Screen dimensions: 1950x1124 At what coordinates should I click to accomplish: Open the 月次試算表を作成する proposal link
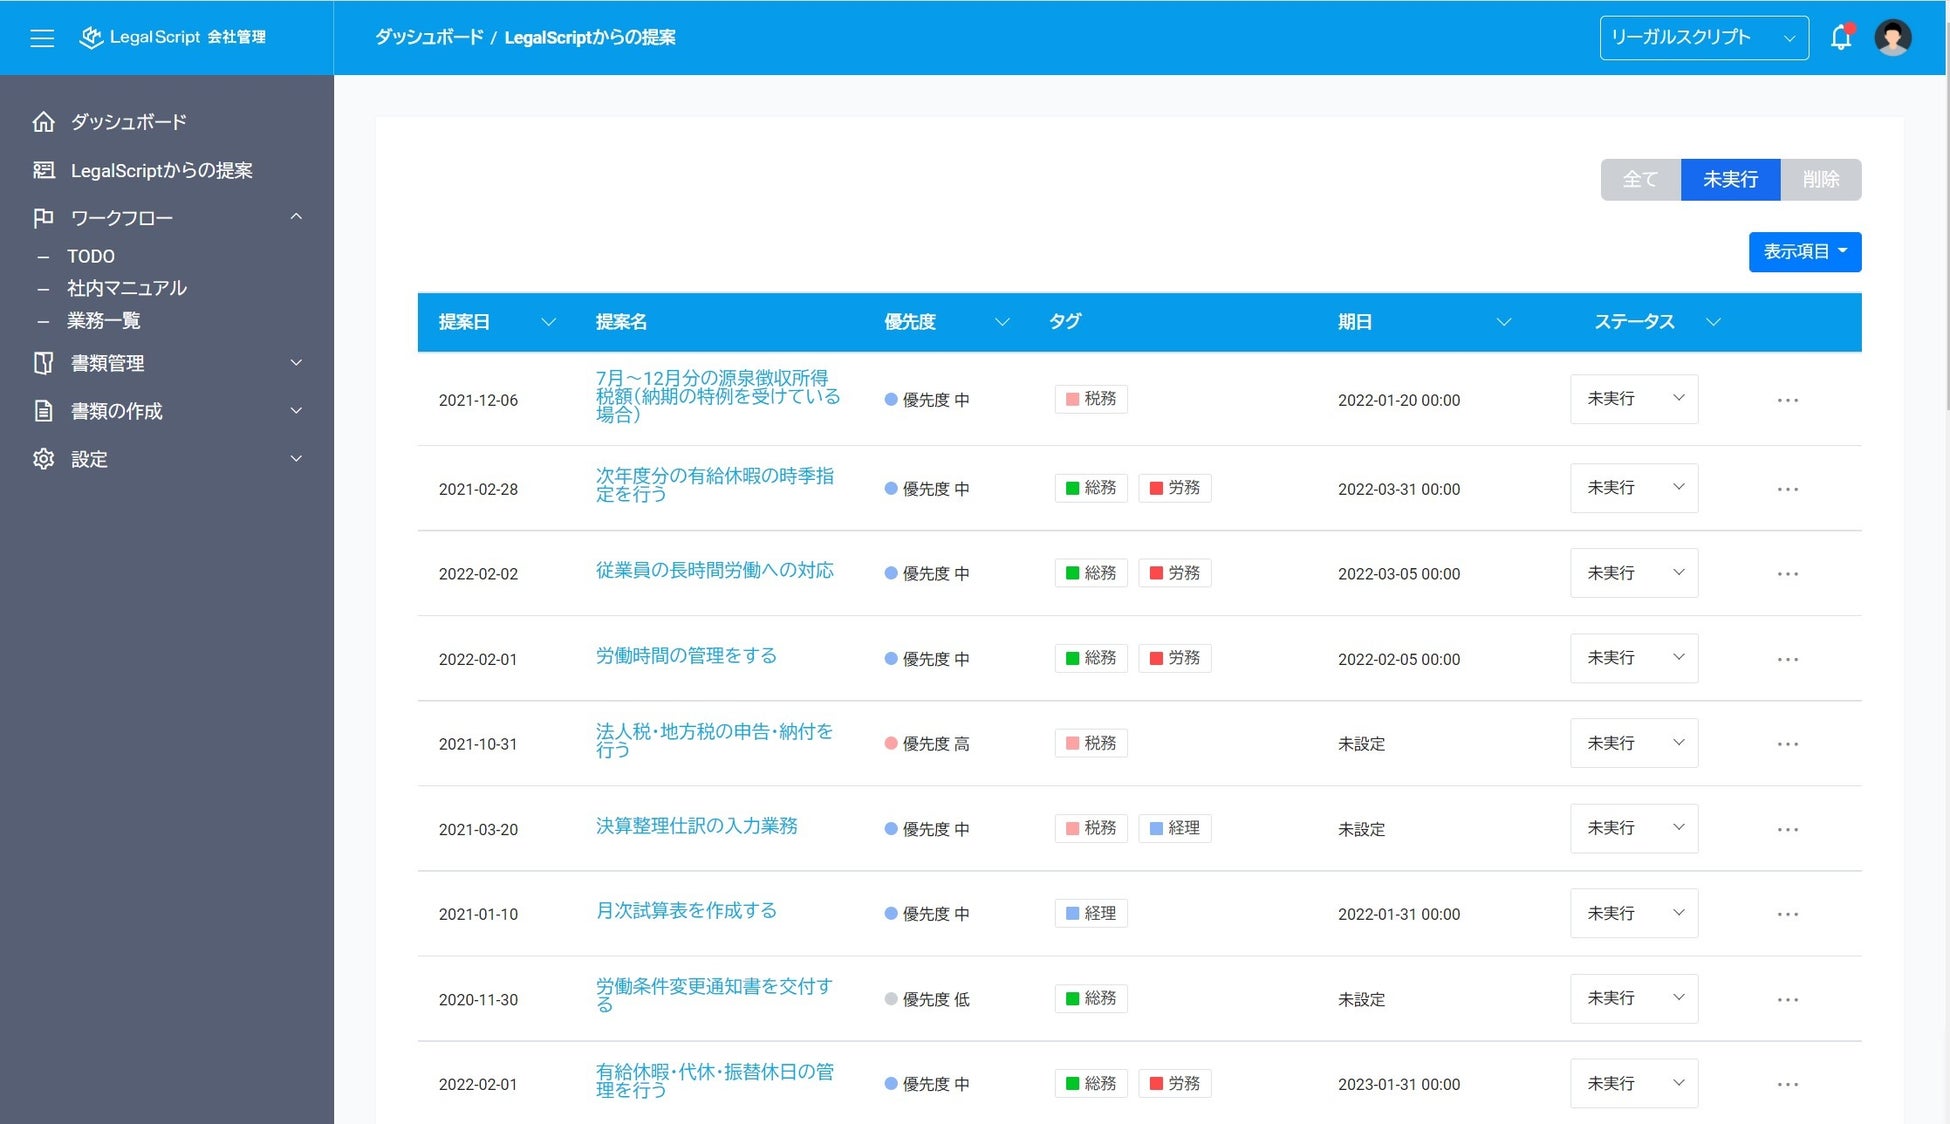point(686,911)
